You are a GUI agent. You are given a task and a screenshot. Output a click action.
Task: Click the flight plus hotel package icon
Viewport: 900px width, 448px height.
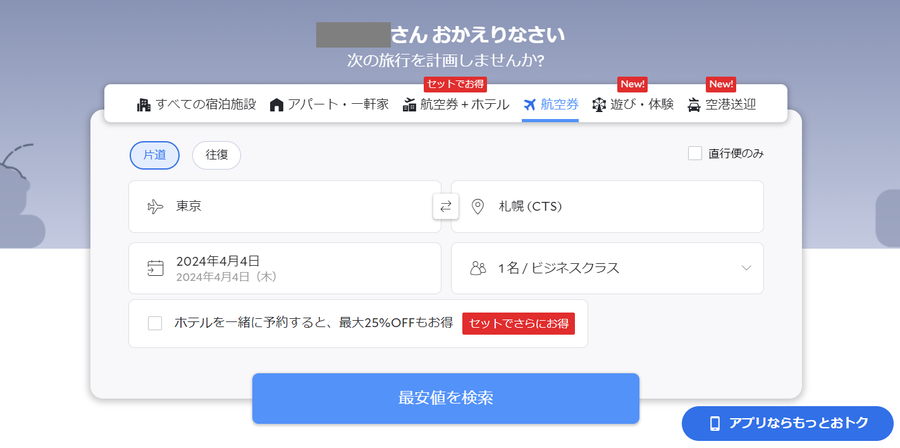click(409, 105)
